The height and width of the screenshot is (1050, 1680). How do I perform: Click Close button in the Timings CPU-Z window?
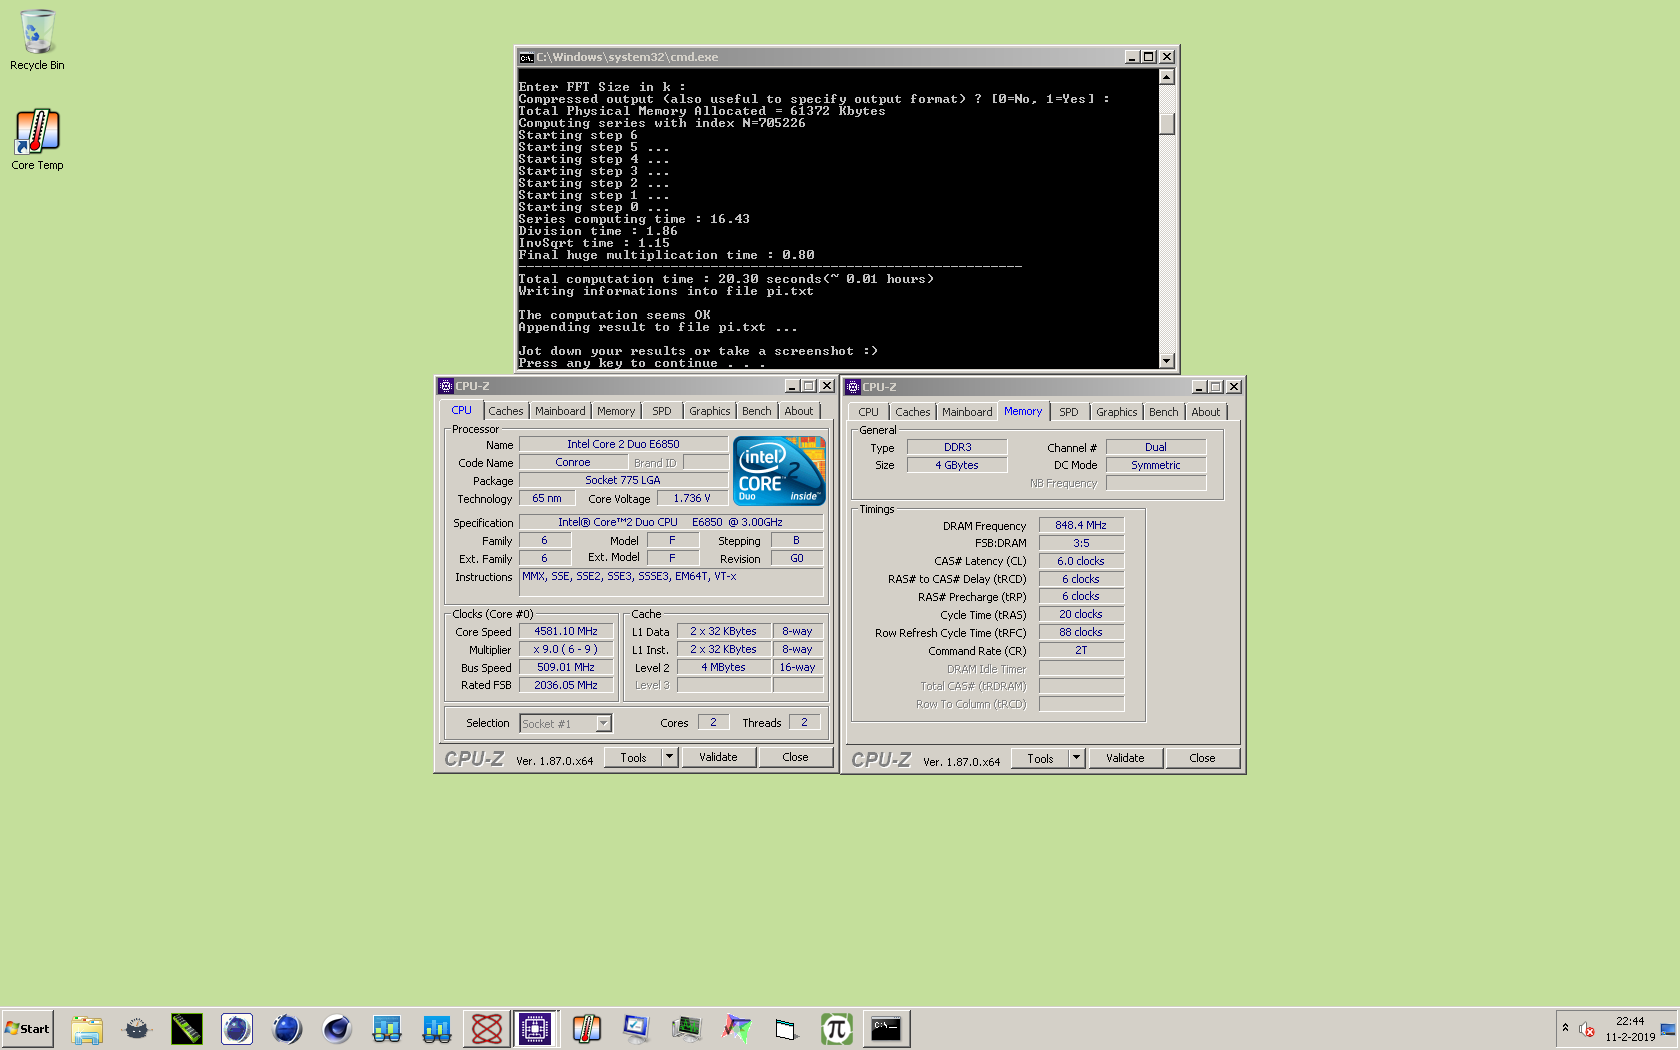tap(1202, 758)
